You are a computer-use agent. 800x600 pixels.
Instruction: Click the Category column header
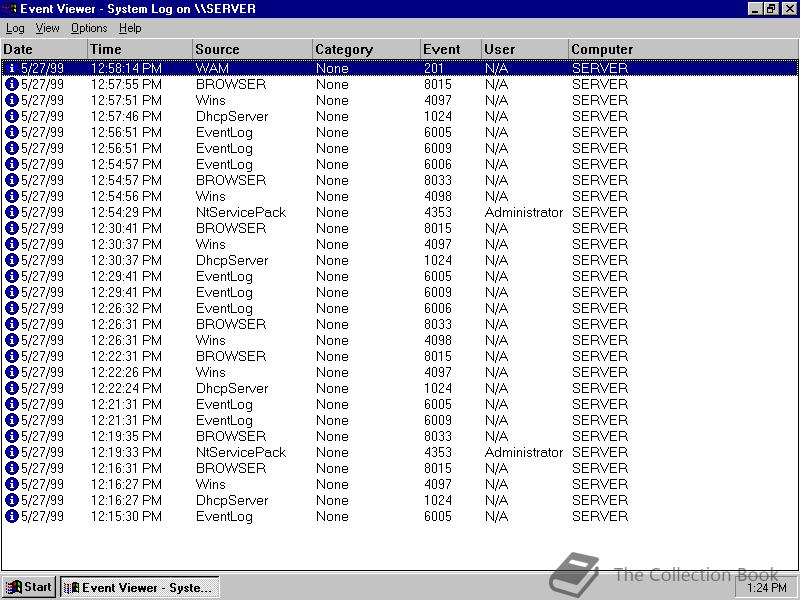click(366, 49)
